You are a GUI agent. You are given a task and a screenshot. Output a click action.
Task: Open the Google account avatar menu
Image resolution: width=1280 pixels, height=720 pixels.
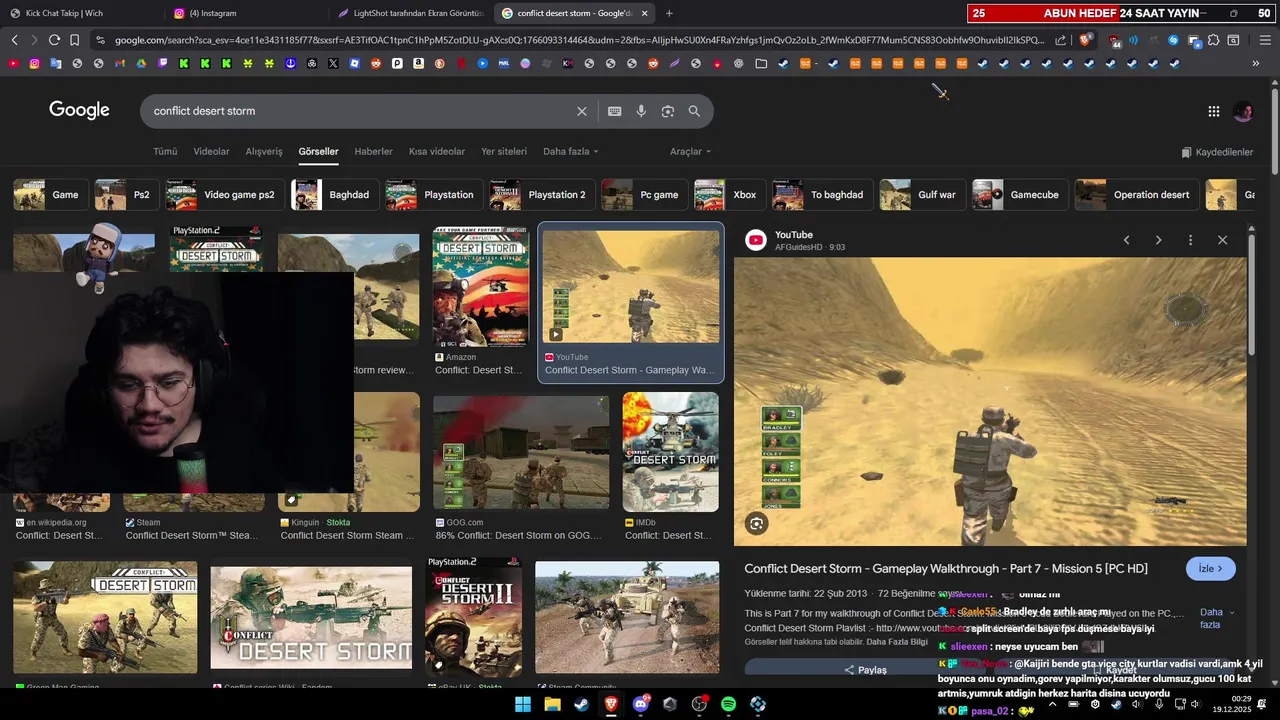click(1243, 111)
